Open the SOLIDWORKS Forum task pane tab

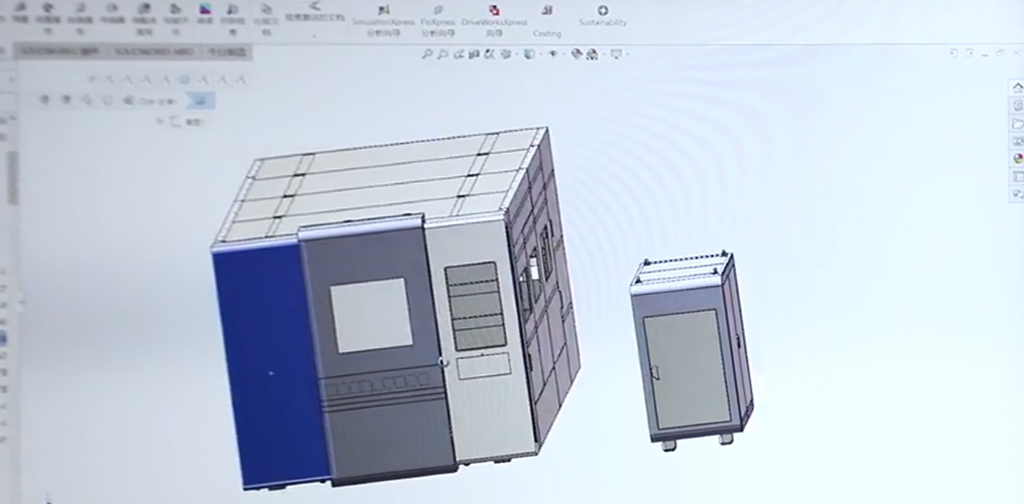click(1017, 194)
